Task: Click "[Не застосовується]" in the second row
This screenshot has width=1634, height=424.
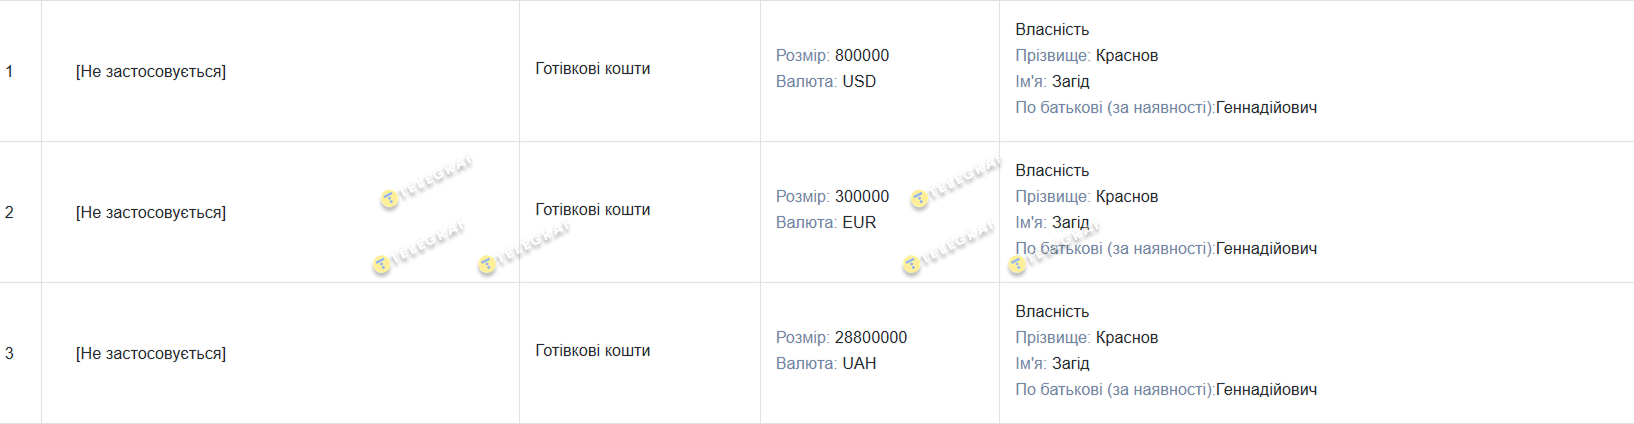Action: point(151,213)
